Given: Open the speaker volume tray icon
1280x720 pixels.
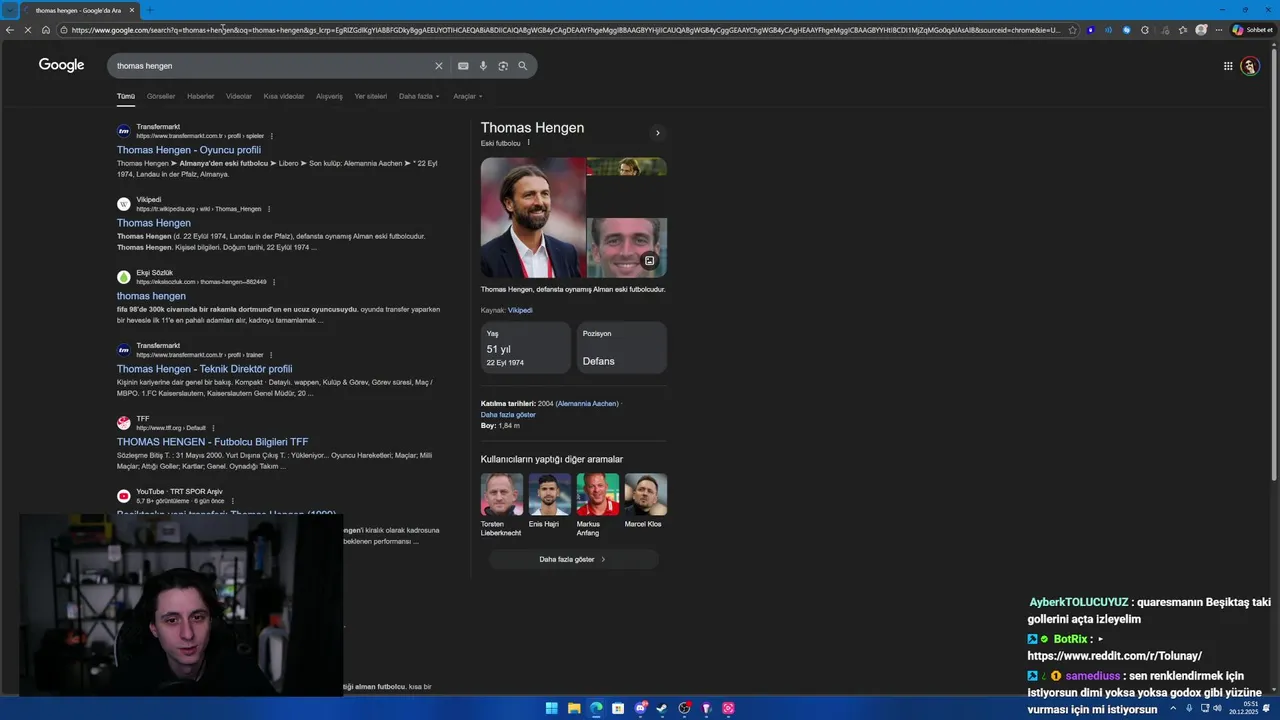Looking at the screenshot, I should click(x=1217, y=708).
